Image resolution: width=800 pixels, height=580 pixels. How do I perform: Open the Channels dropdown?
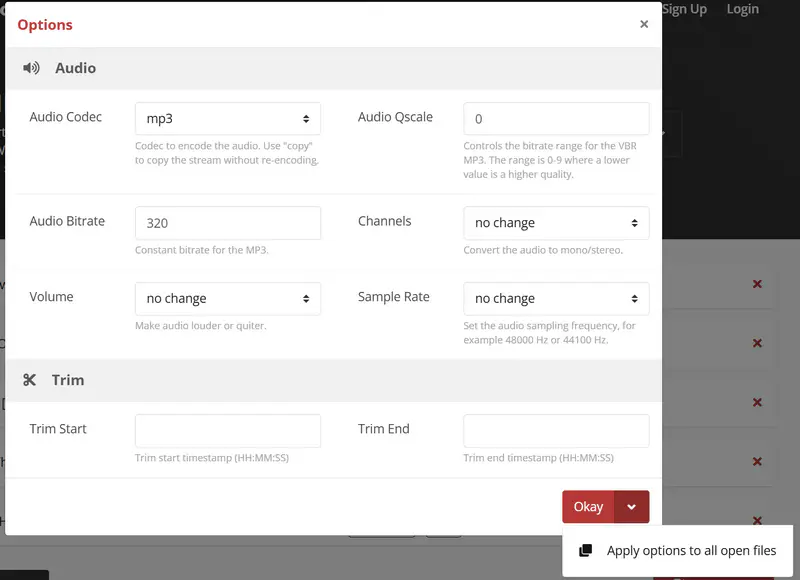click(x=556, y=222)
